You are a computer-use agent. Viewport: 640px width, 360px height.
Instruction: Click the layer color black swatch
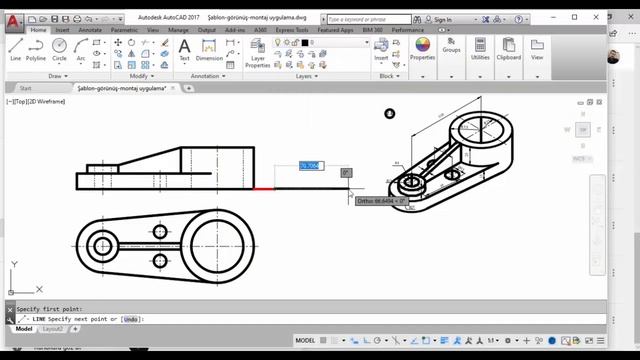[x=305, y=42]
